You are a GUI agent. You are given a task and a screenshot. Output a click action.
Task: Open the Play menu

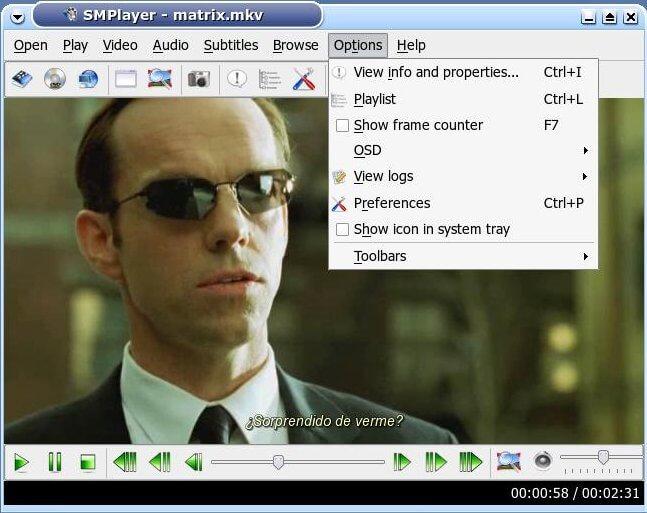tap(75, 45)
